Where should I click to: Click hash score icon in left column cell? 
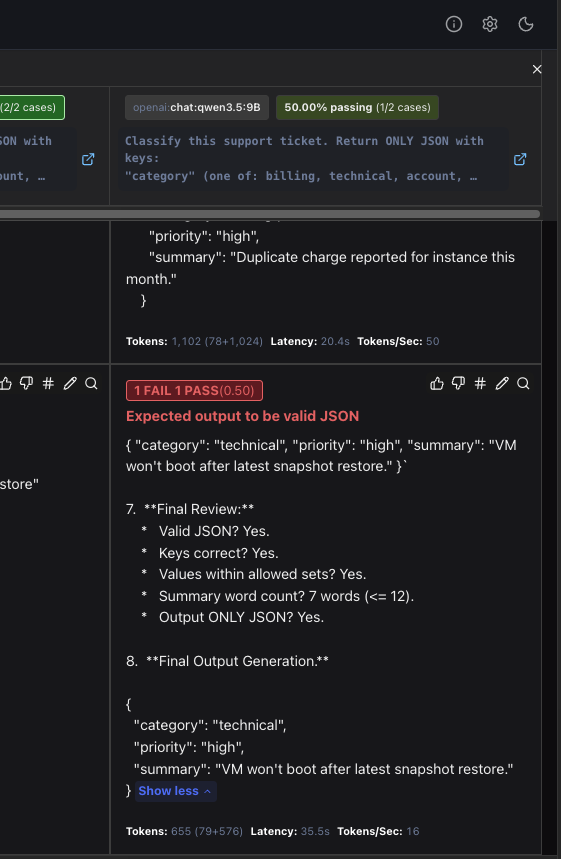pyautogui.click(x=48, y=383)
